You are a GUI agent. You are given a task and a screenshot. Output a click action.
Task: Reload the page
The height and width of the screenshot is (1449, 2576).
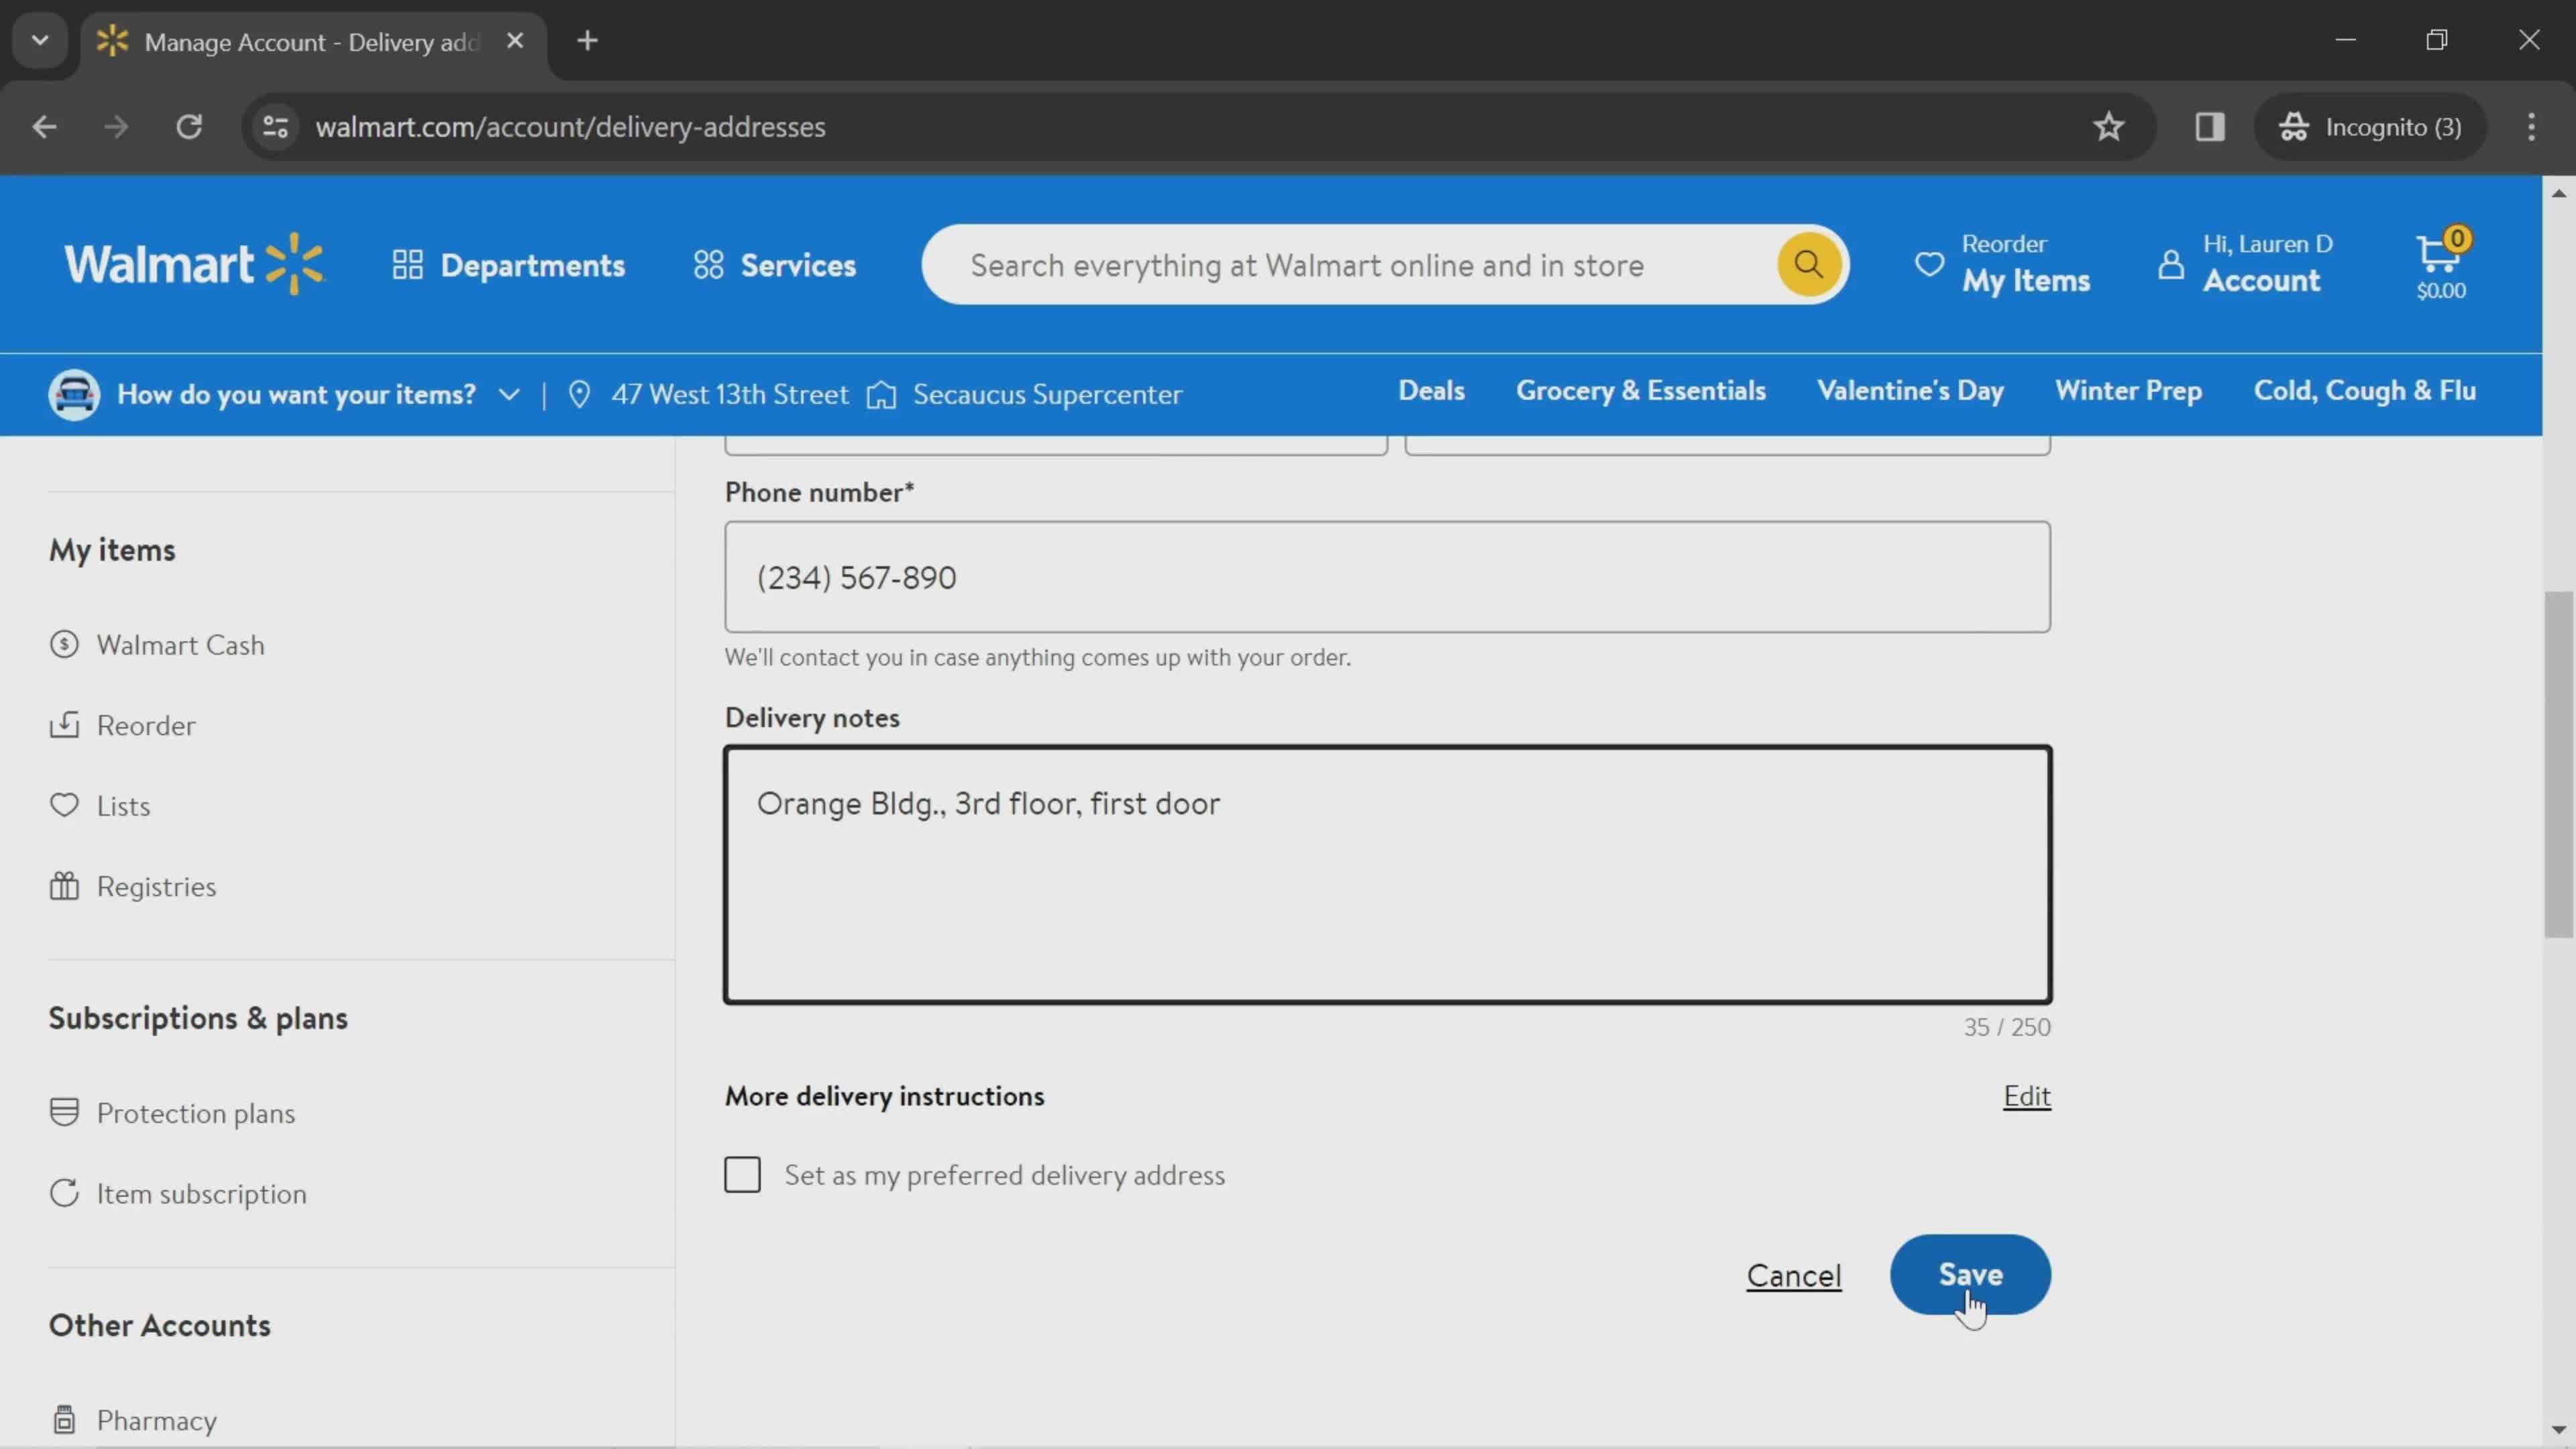(189, 127)
